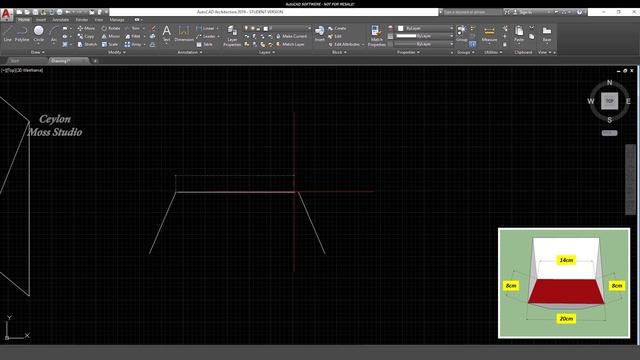Toggle layer lock icon in layer dropdown
The width and height of the screenshot is (640, 360).
pos(258,28)
